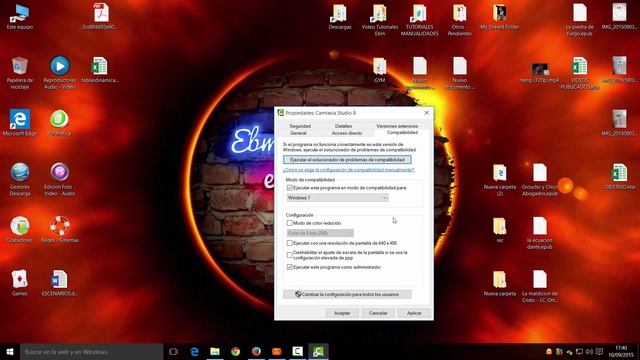
Task: Switch to the Seguridad tab
Action: [300, 126]
